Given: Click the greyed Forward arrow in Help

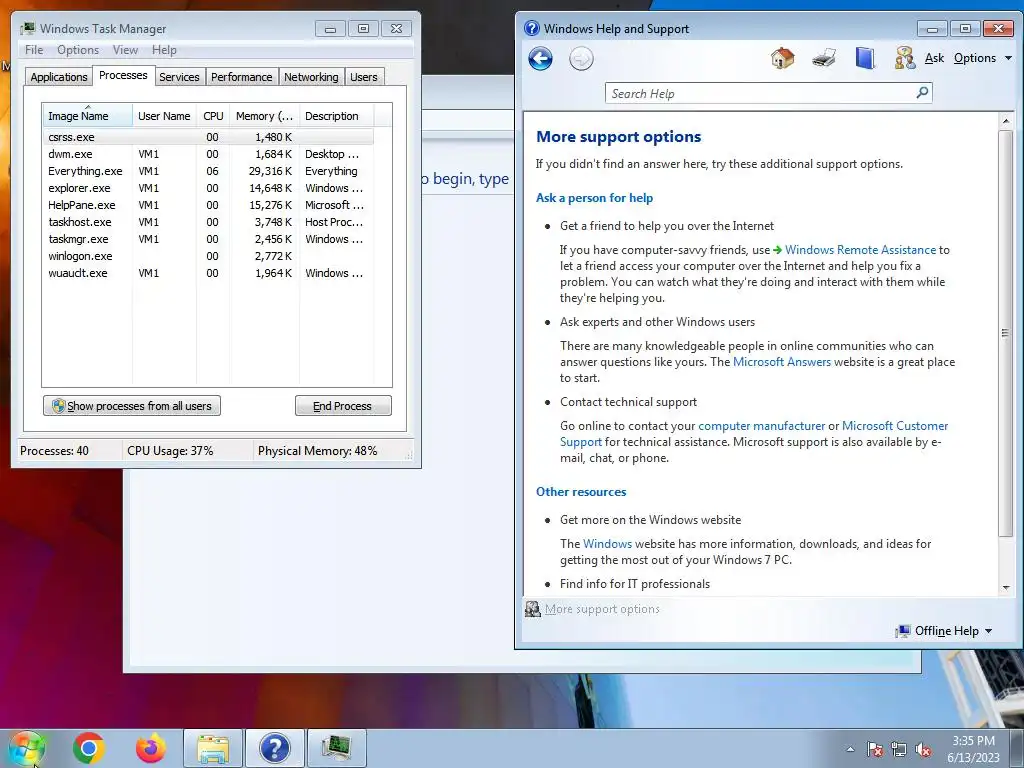Looking at the screenshot, I should pyautogui.click(x=581, y=59).
